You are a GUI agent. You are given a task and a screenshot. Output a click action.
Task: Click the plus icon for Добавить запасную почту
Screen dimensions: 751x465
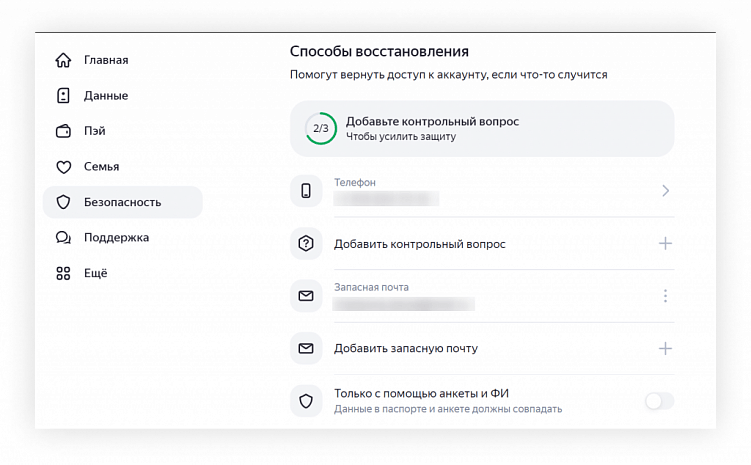pyautogui.click(x=665, y=348)
